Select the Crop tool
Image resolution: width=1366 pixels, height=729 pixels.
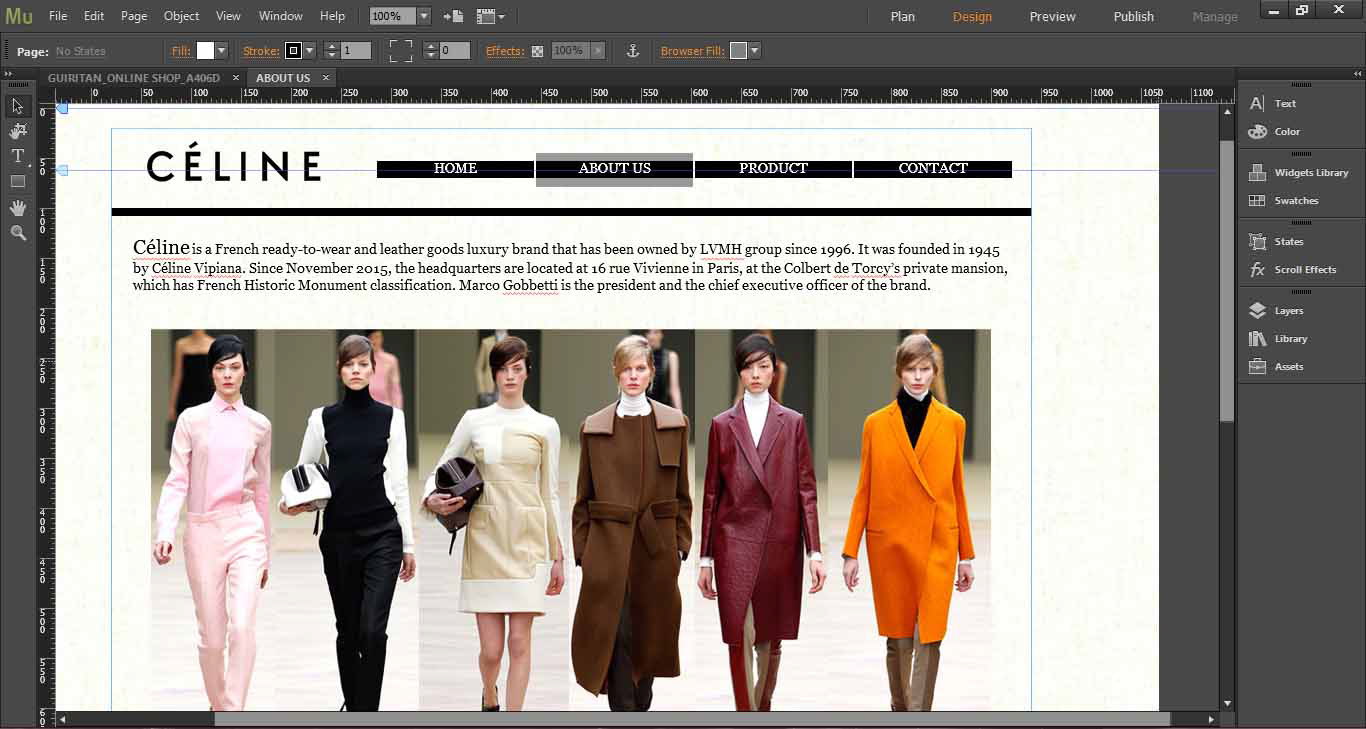point(17,131)
